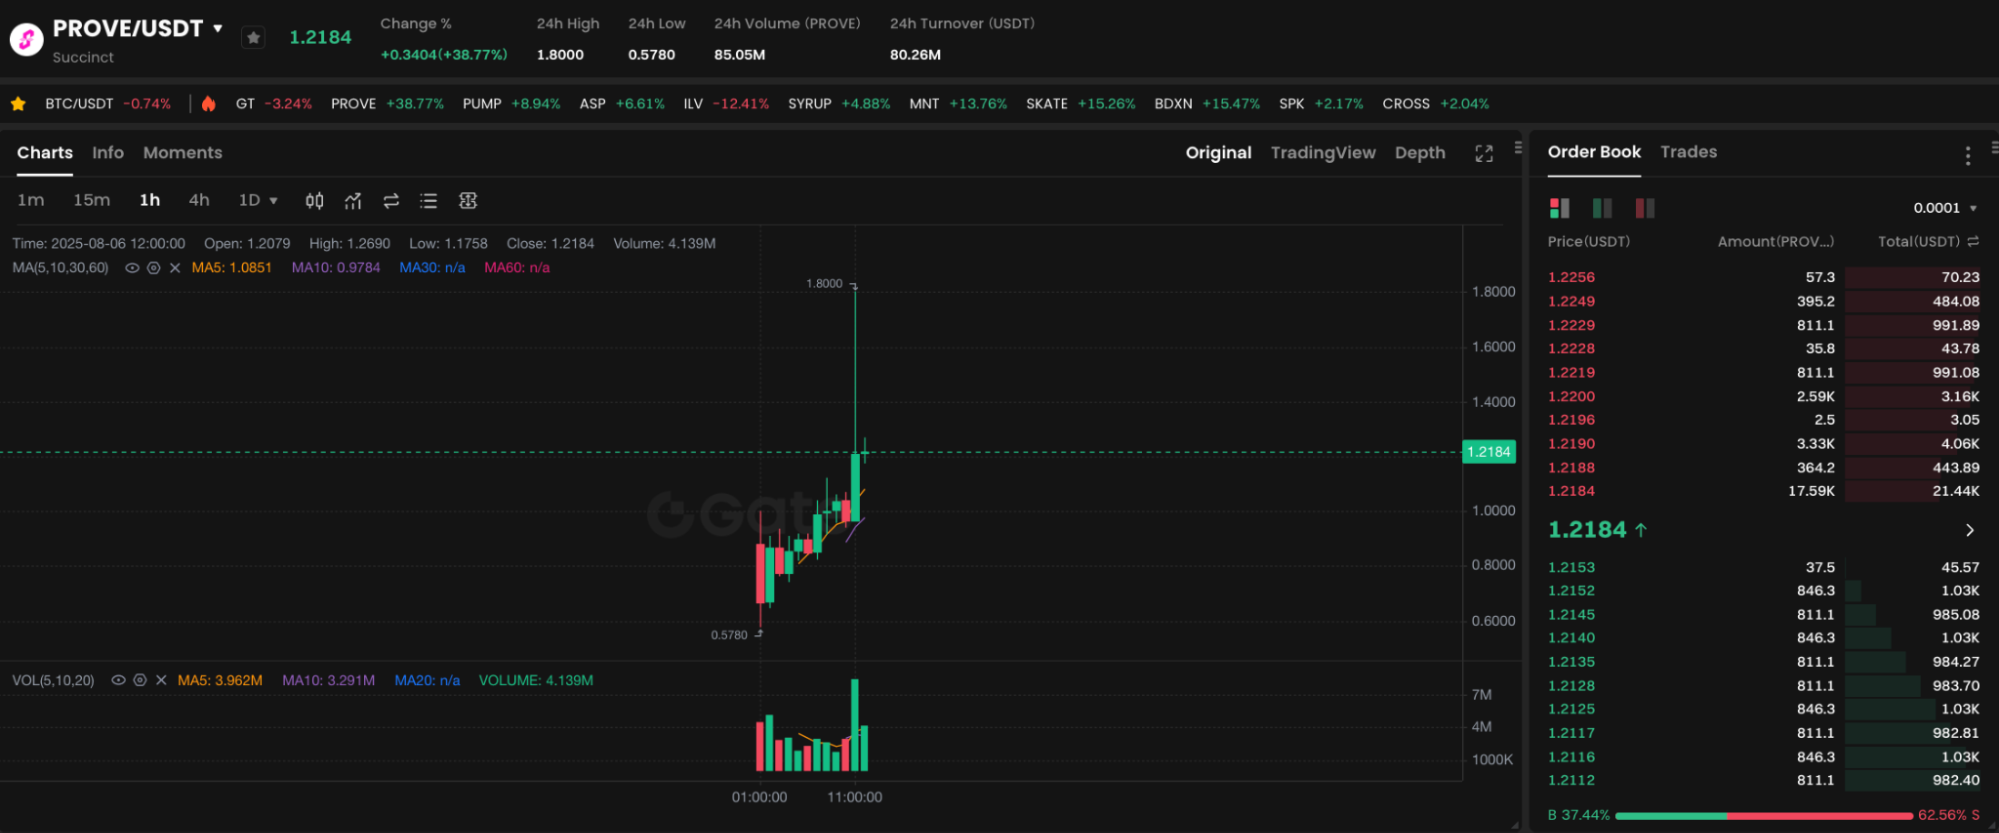
Task: Switch to TradingView chart
Action: pyautogui.click(x=1323, y=153)
